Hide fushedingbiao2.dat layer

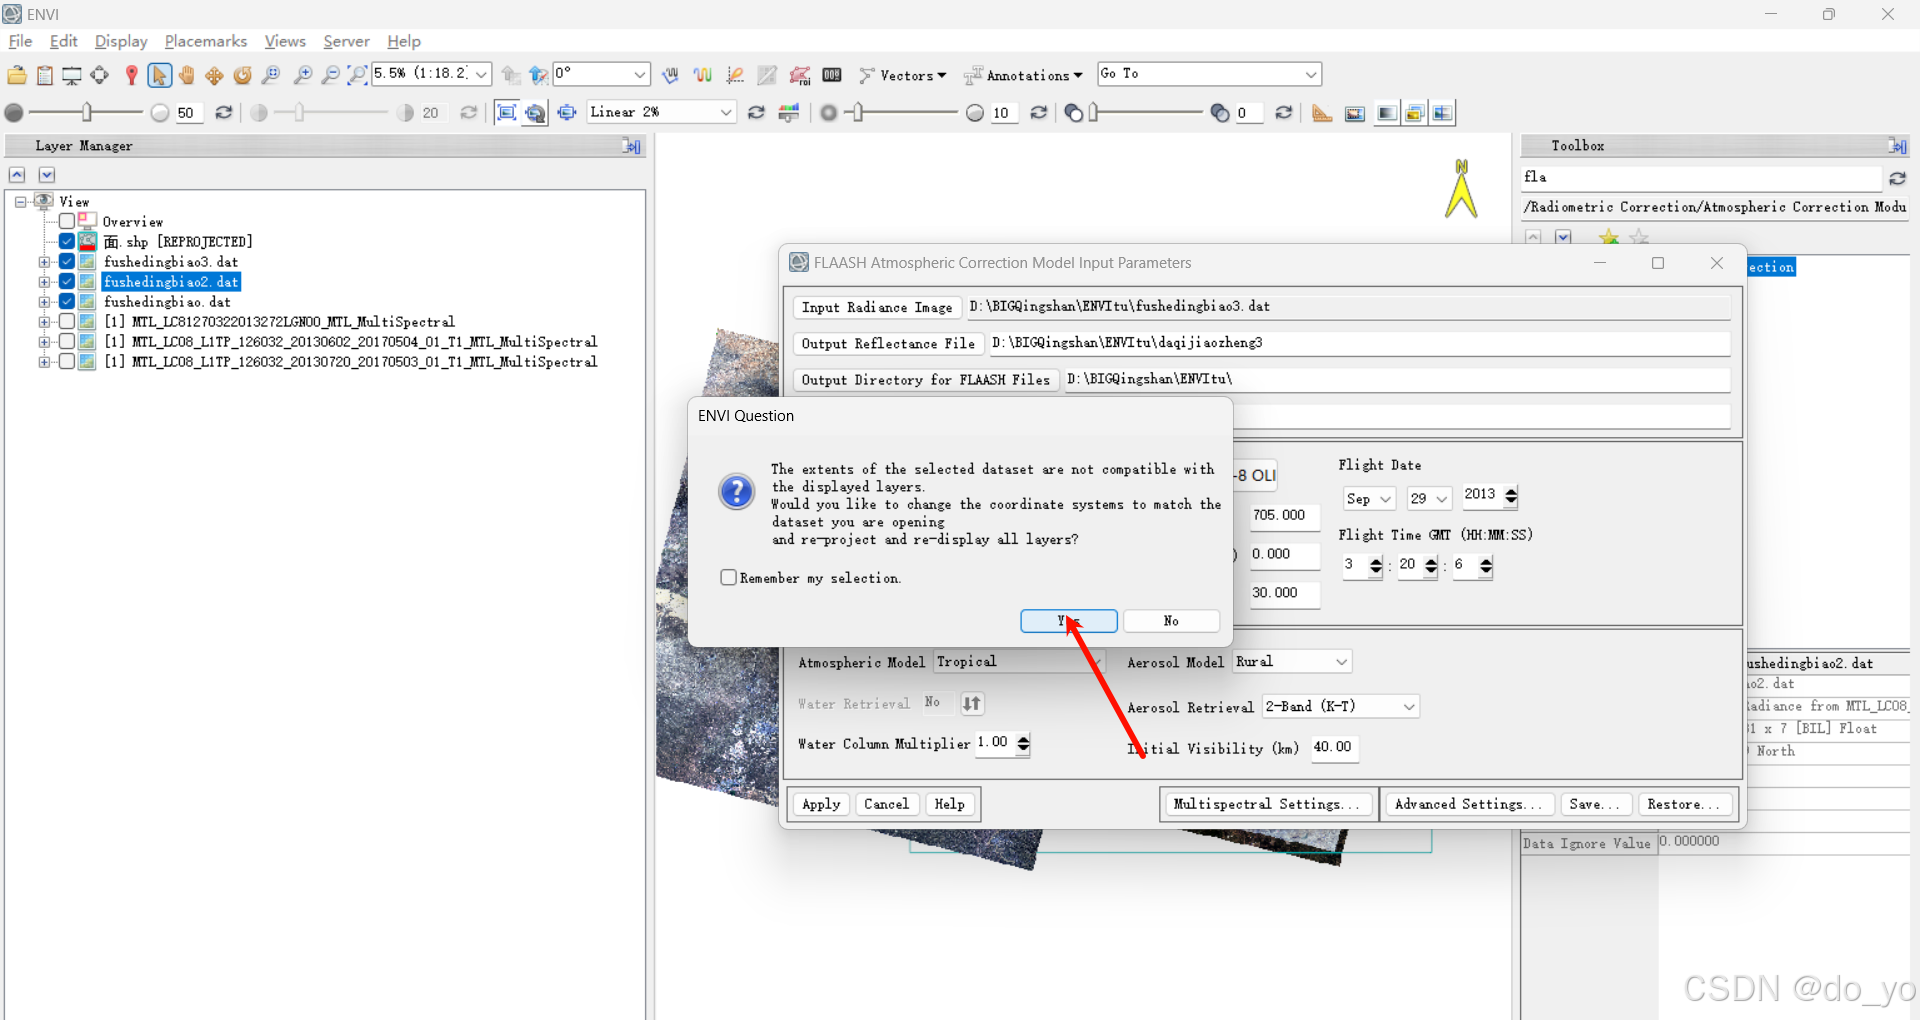click(67, 281)
